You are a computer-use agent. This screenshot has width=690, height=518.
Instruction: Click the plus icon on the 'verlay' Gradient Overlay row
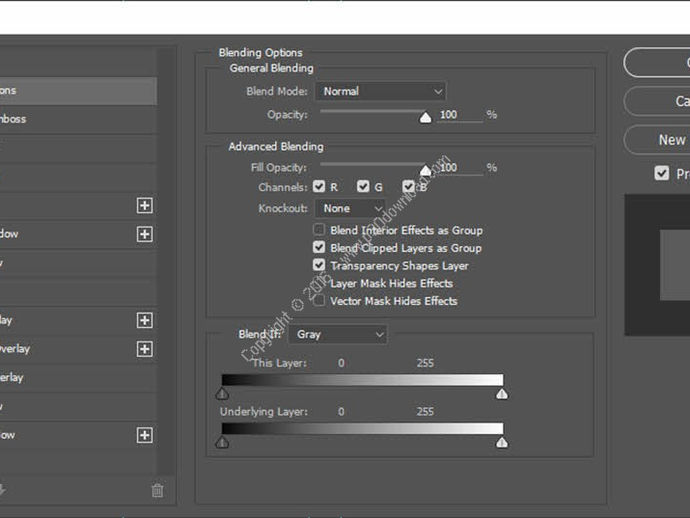(x=144, y=349)
